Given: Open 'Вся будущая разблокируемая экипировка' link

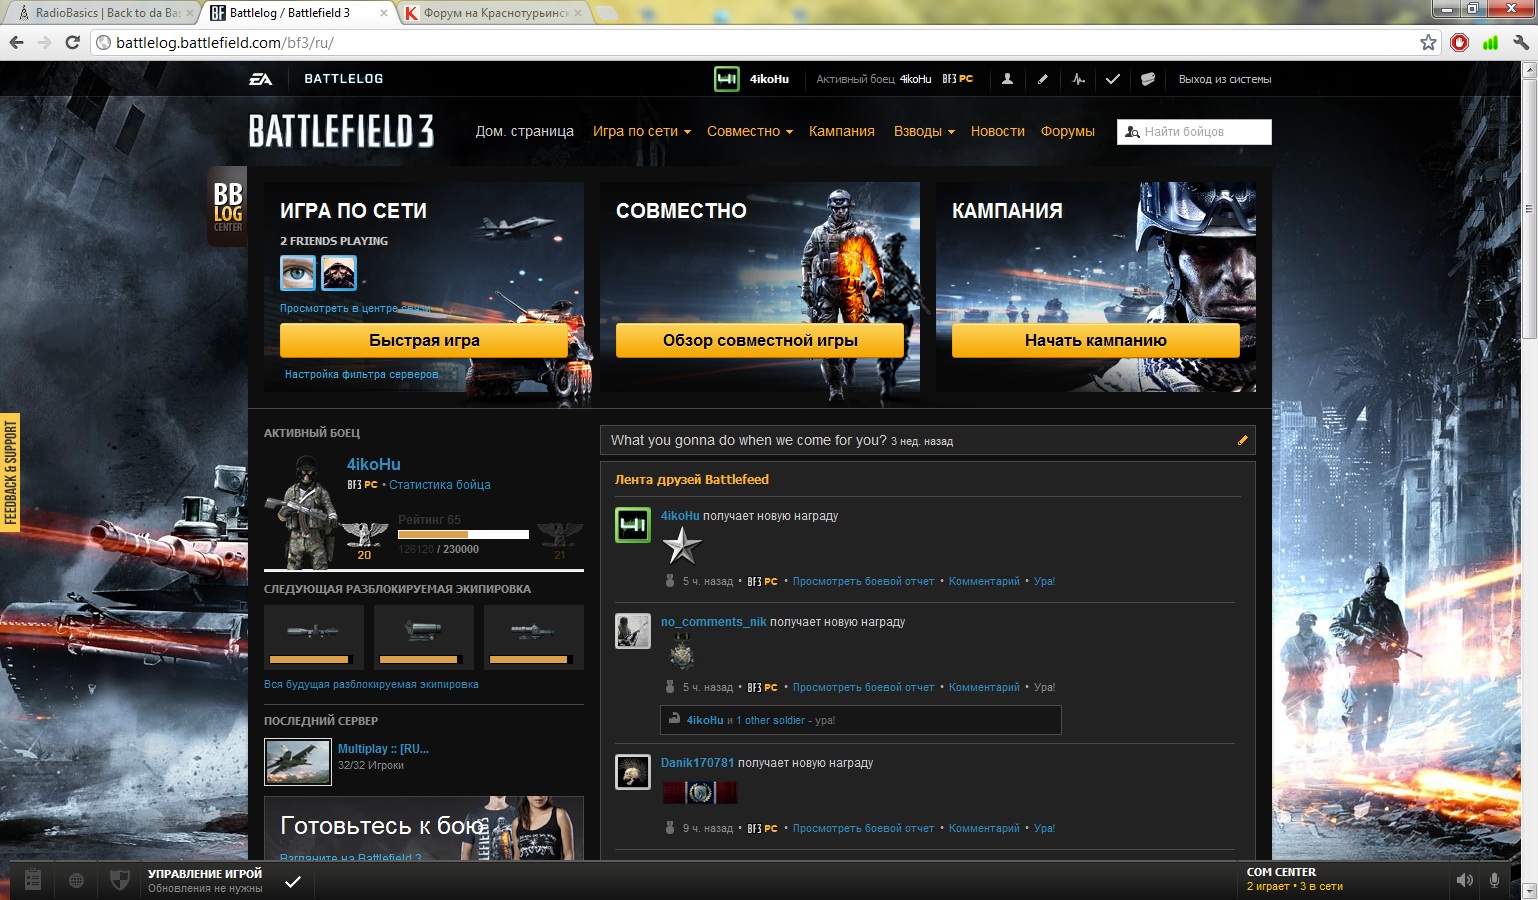Looking at the screenshot, I should [371, 685].
